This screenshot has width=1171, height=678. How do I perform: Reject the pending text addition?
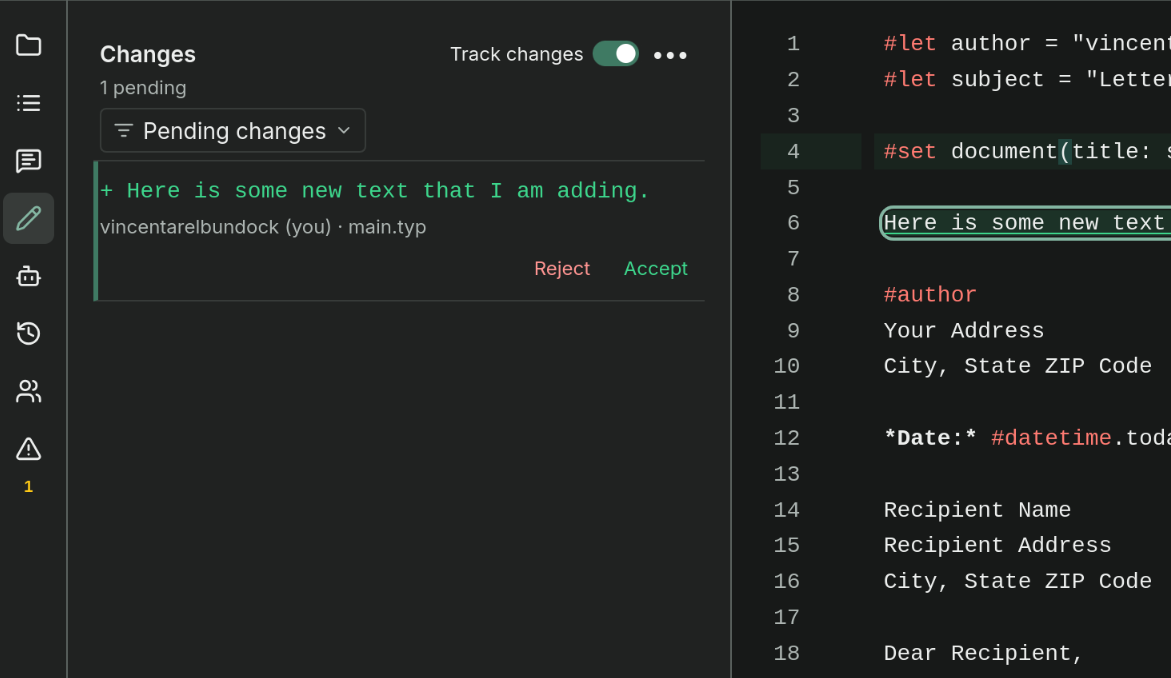562,269
